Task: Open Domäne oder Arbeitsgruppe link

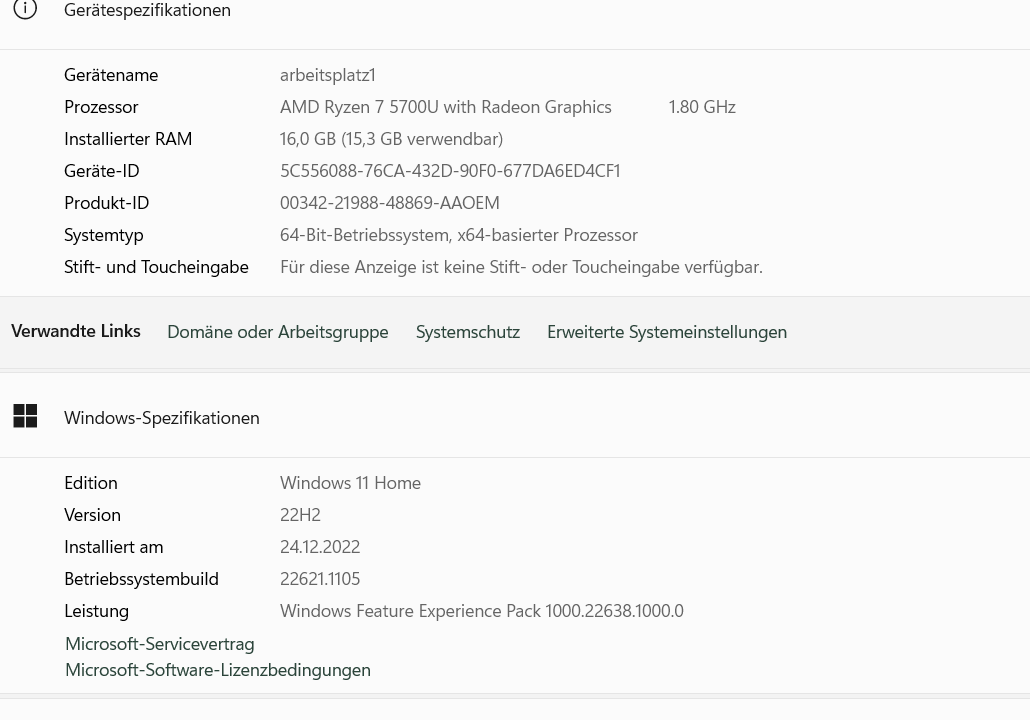Action: click(278, 332)
